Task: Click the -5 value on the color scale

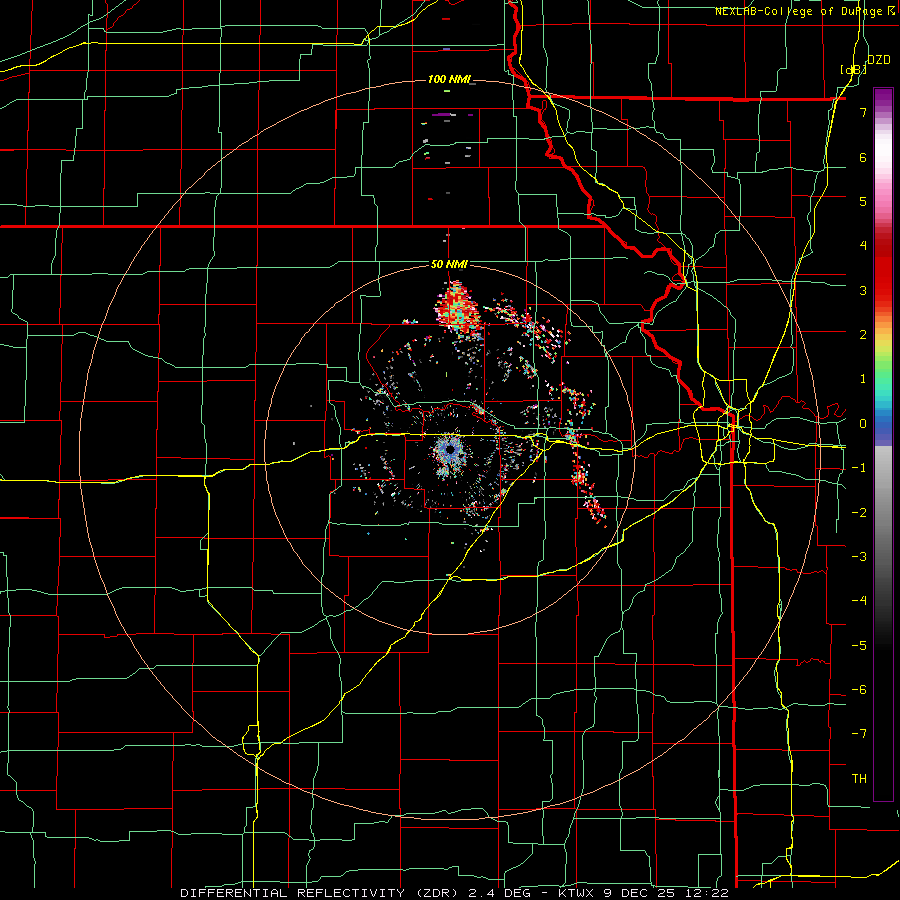Action: pos(859,646)
